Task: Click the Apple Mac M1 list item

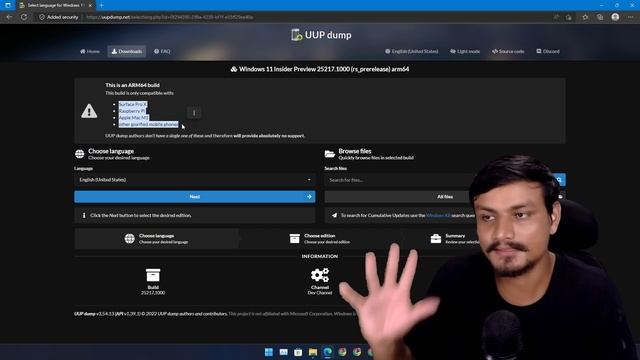Action: pos(133,118)
